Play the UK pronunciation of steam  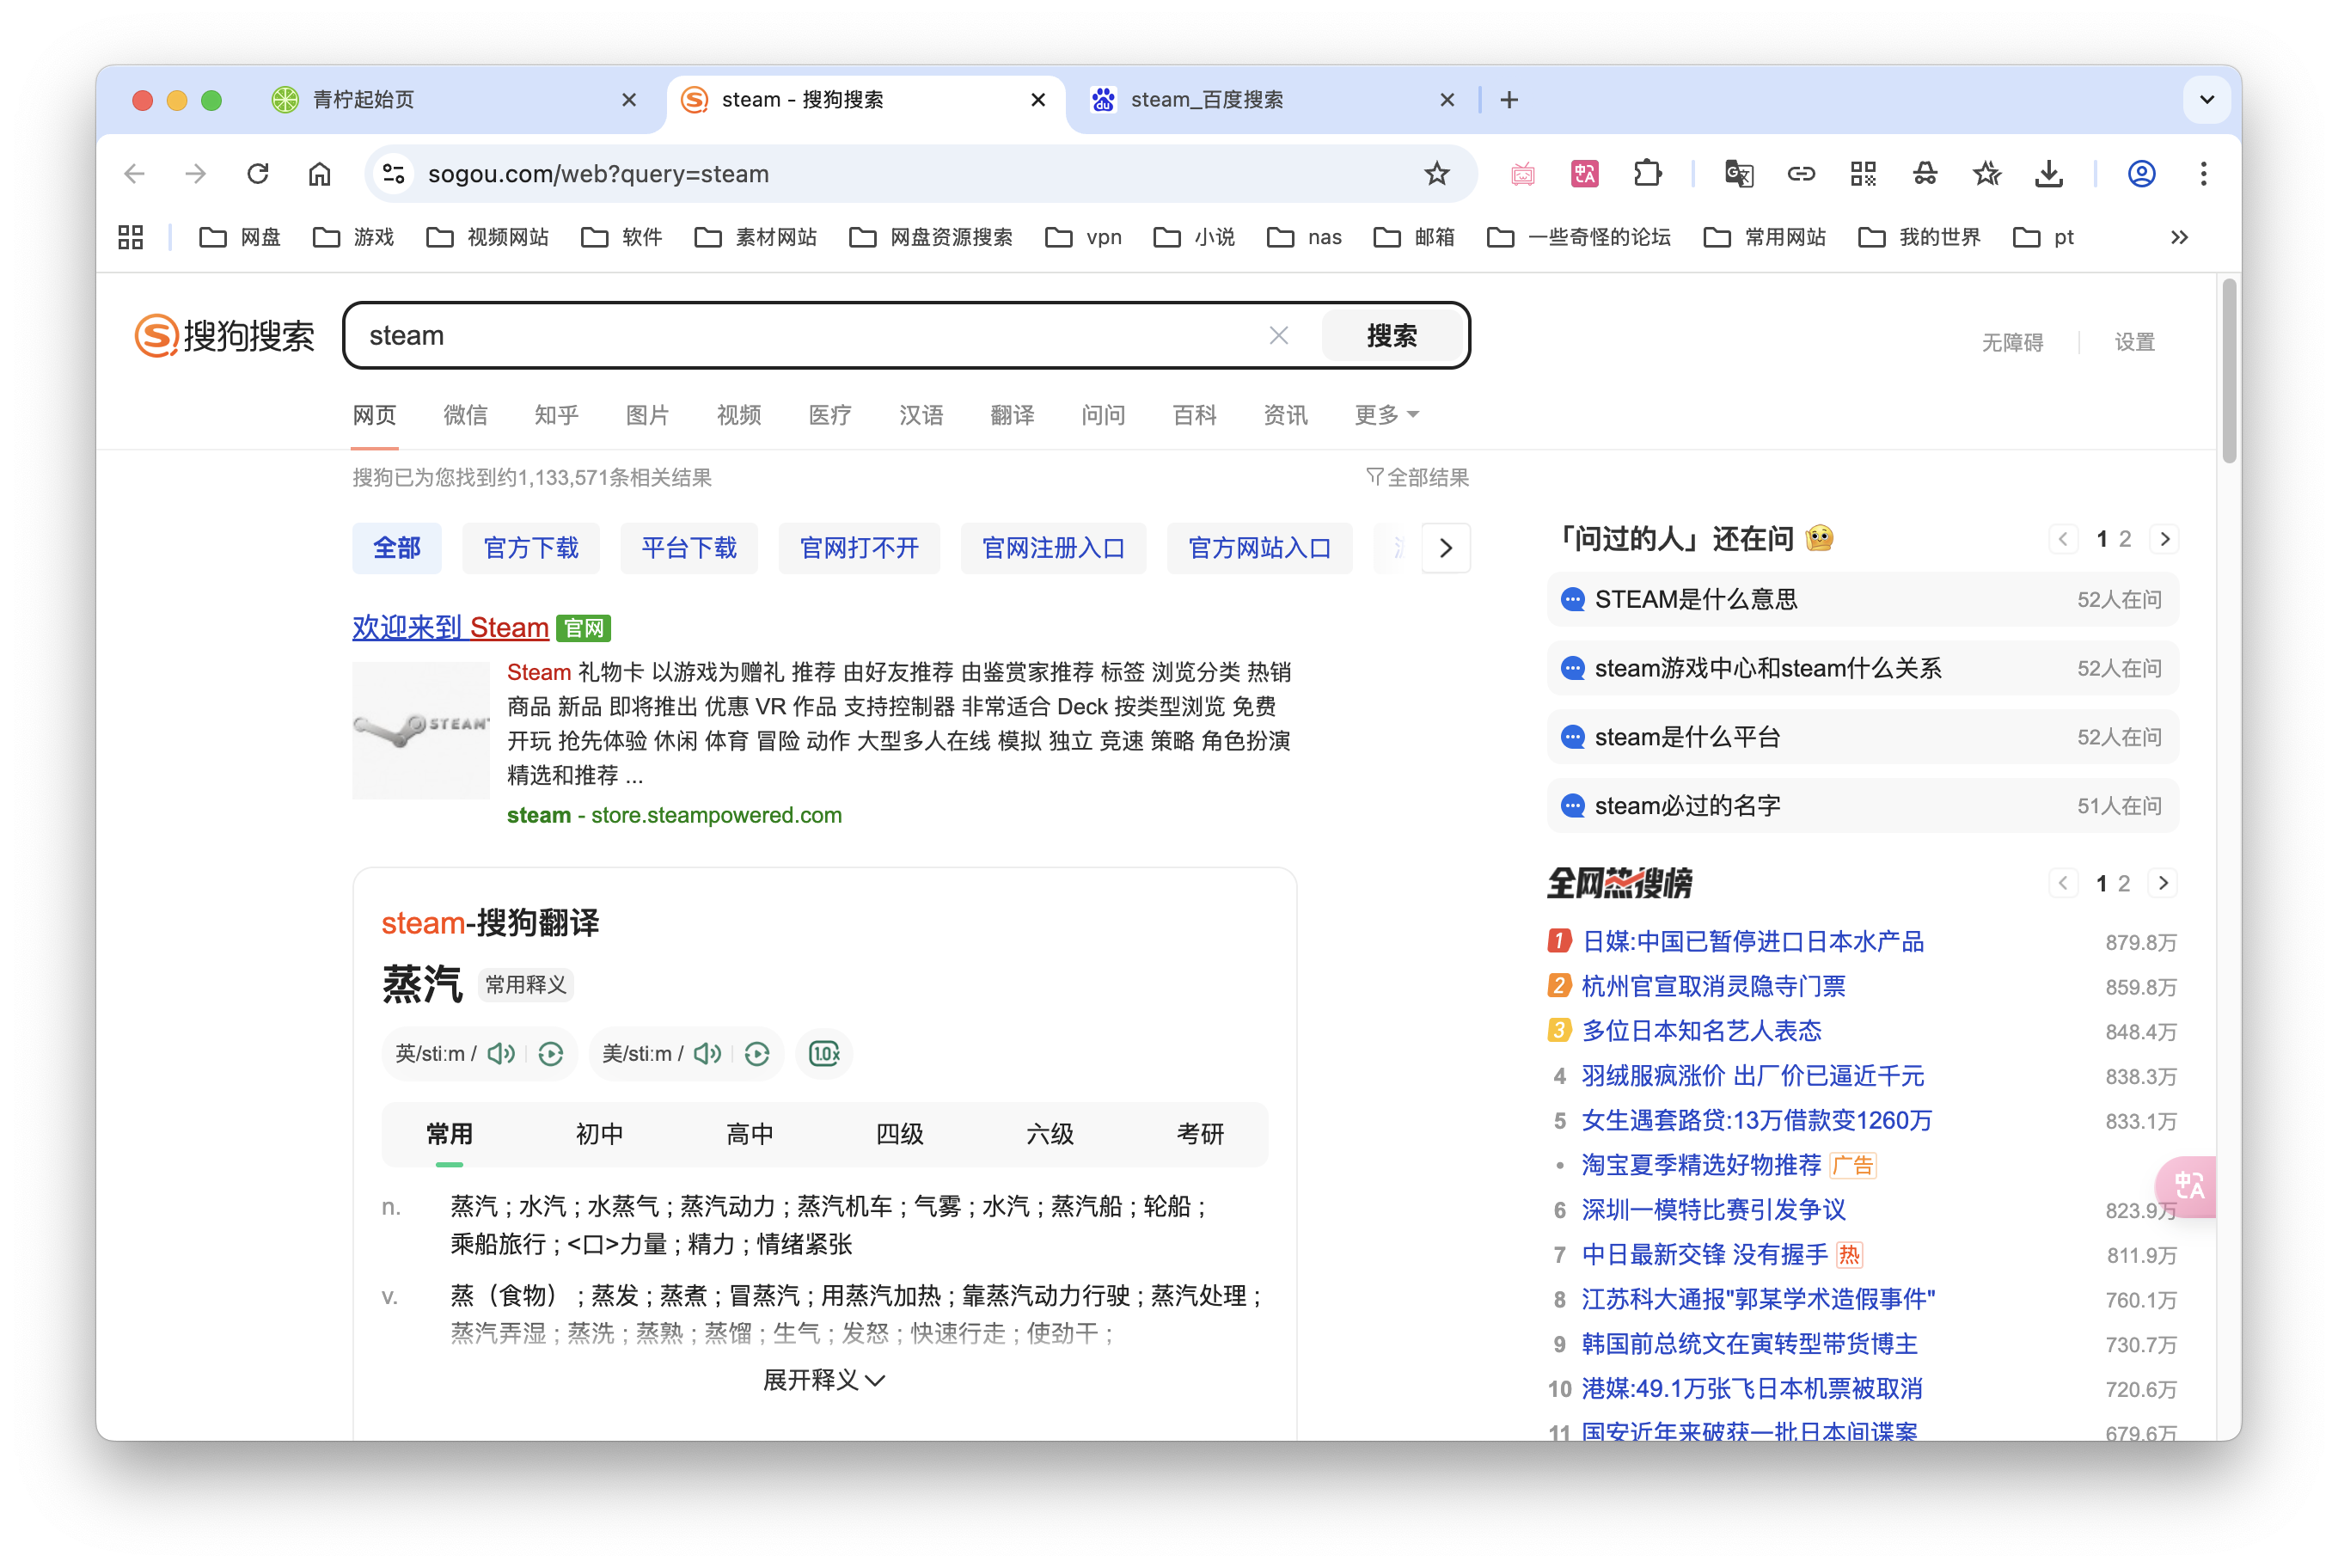pyautogui.click(x=501, y=1053)
